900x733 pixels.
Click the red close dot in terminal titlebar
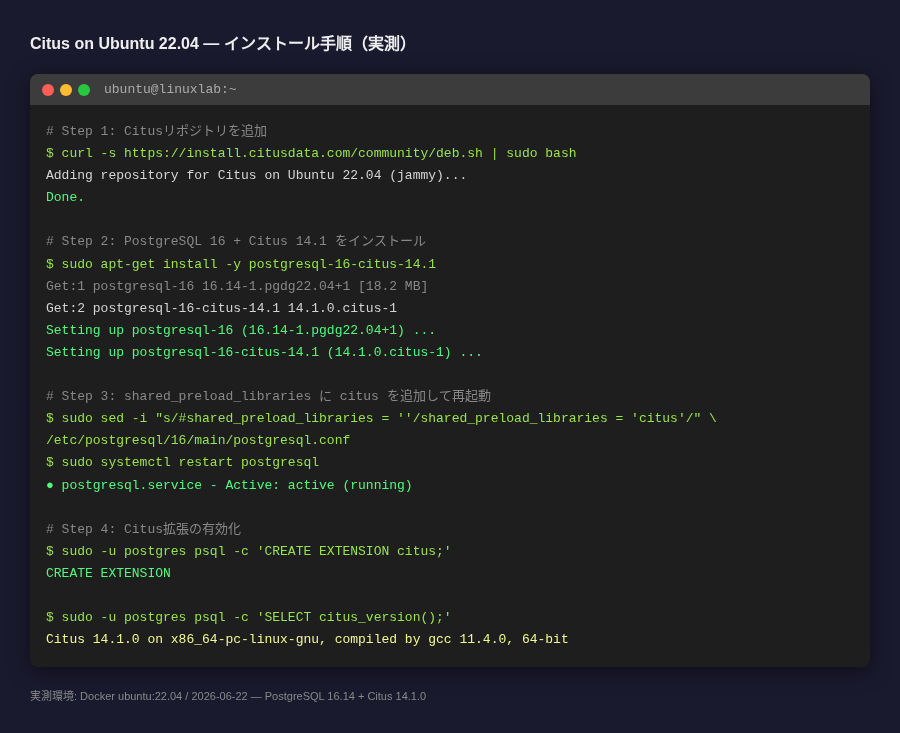(48, 90)
